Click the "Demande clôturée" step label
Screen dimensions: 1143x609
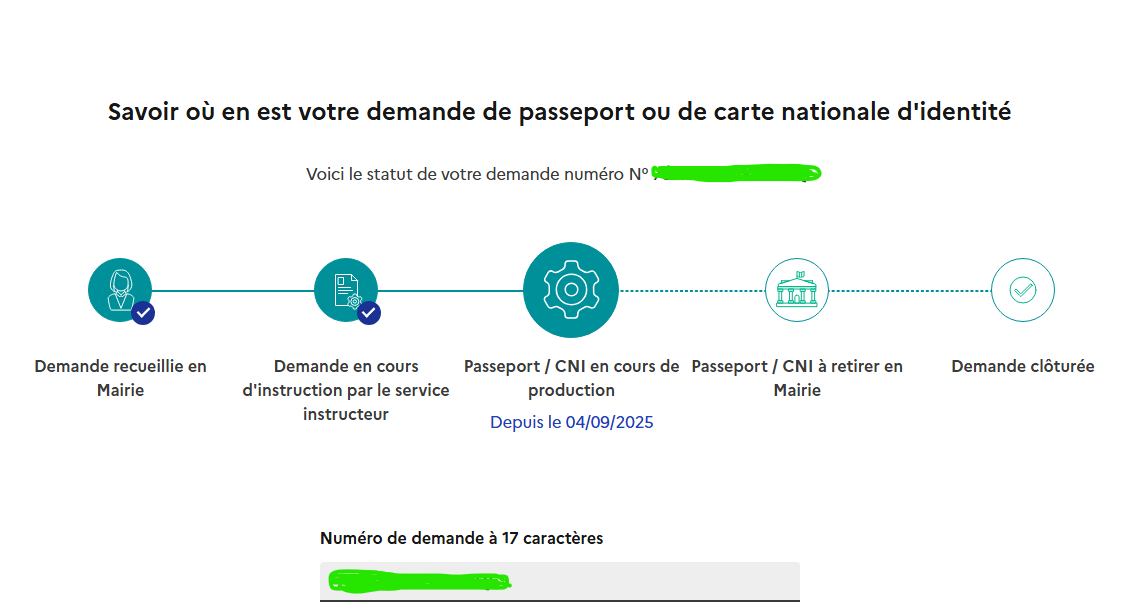[1022, 366]
